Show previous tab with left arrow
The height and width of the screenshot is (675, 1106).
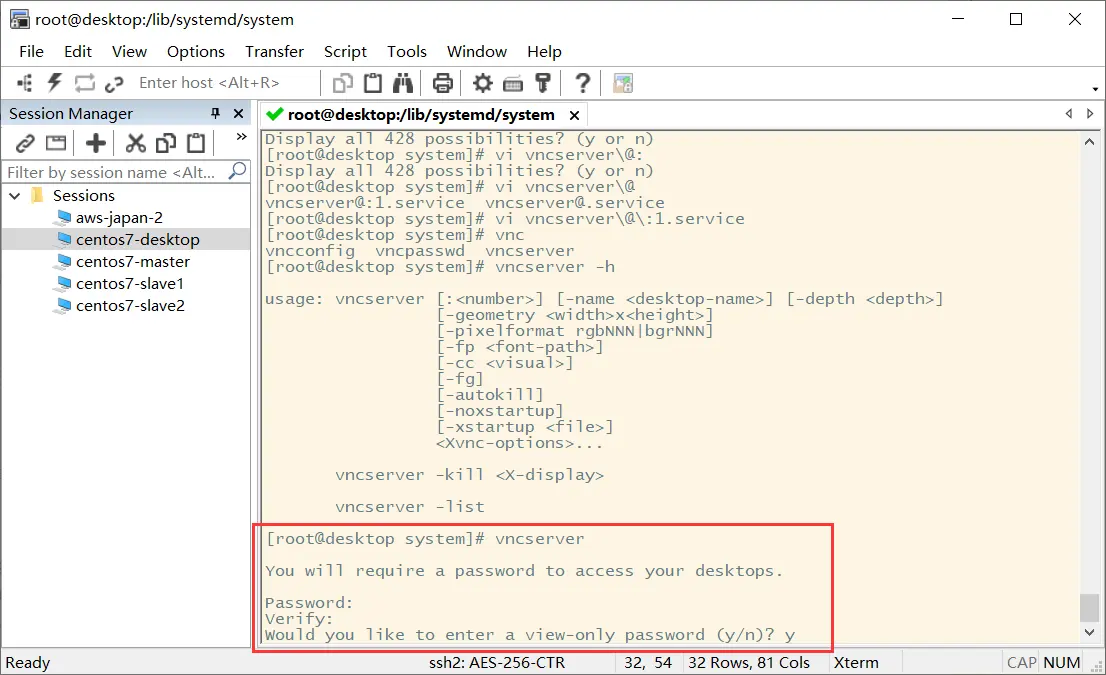coord(1069,114)
